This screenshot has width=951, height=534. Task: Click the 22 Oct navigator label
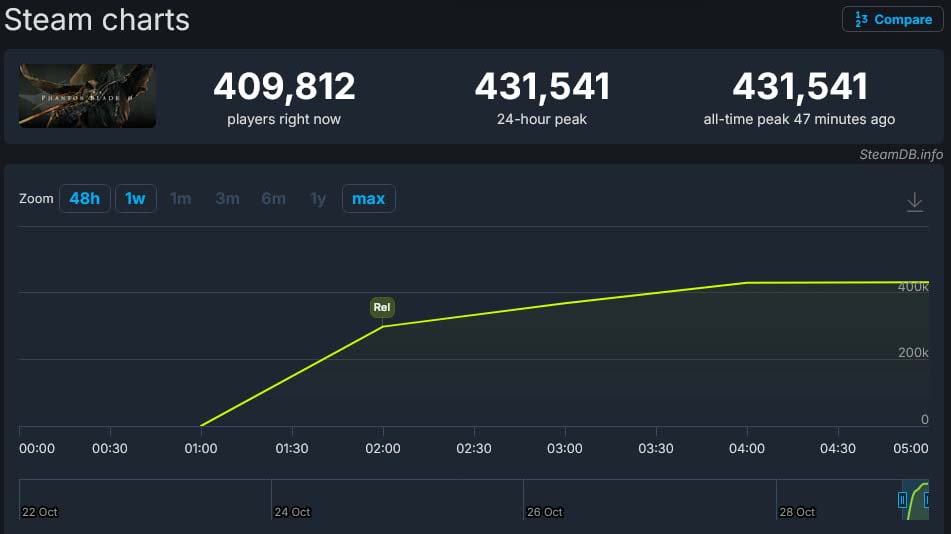[40, 512]
